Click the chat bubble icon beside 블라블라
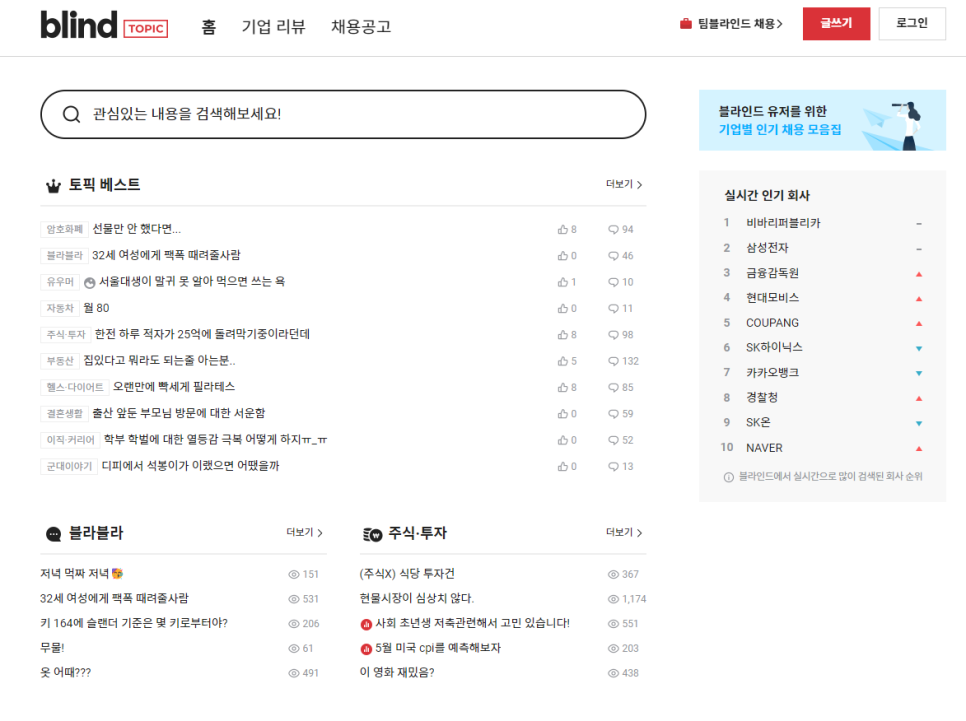The width and height of the screenshot is (966, 721). coord(54,534)
